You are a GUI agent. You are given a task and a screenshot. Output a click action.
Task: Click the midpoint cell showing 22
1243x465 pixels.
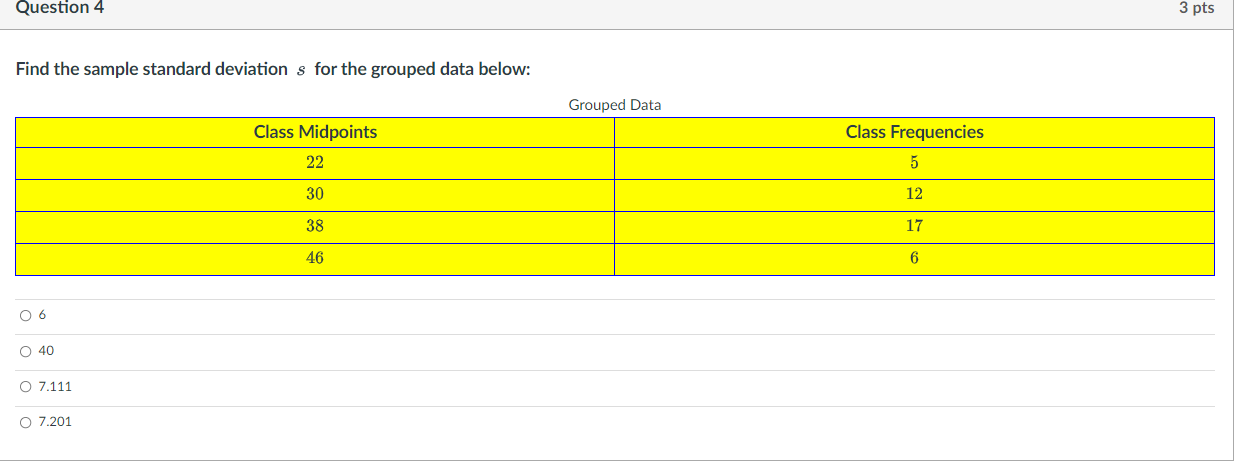tap(315, 163)
